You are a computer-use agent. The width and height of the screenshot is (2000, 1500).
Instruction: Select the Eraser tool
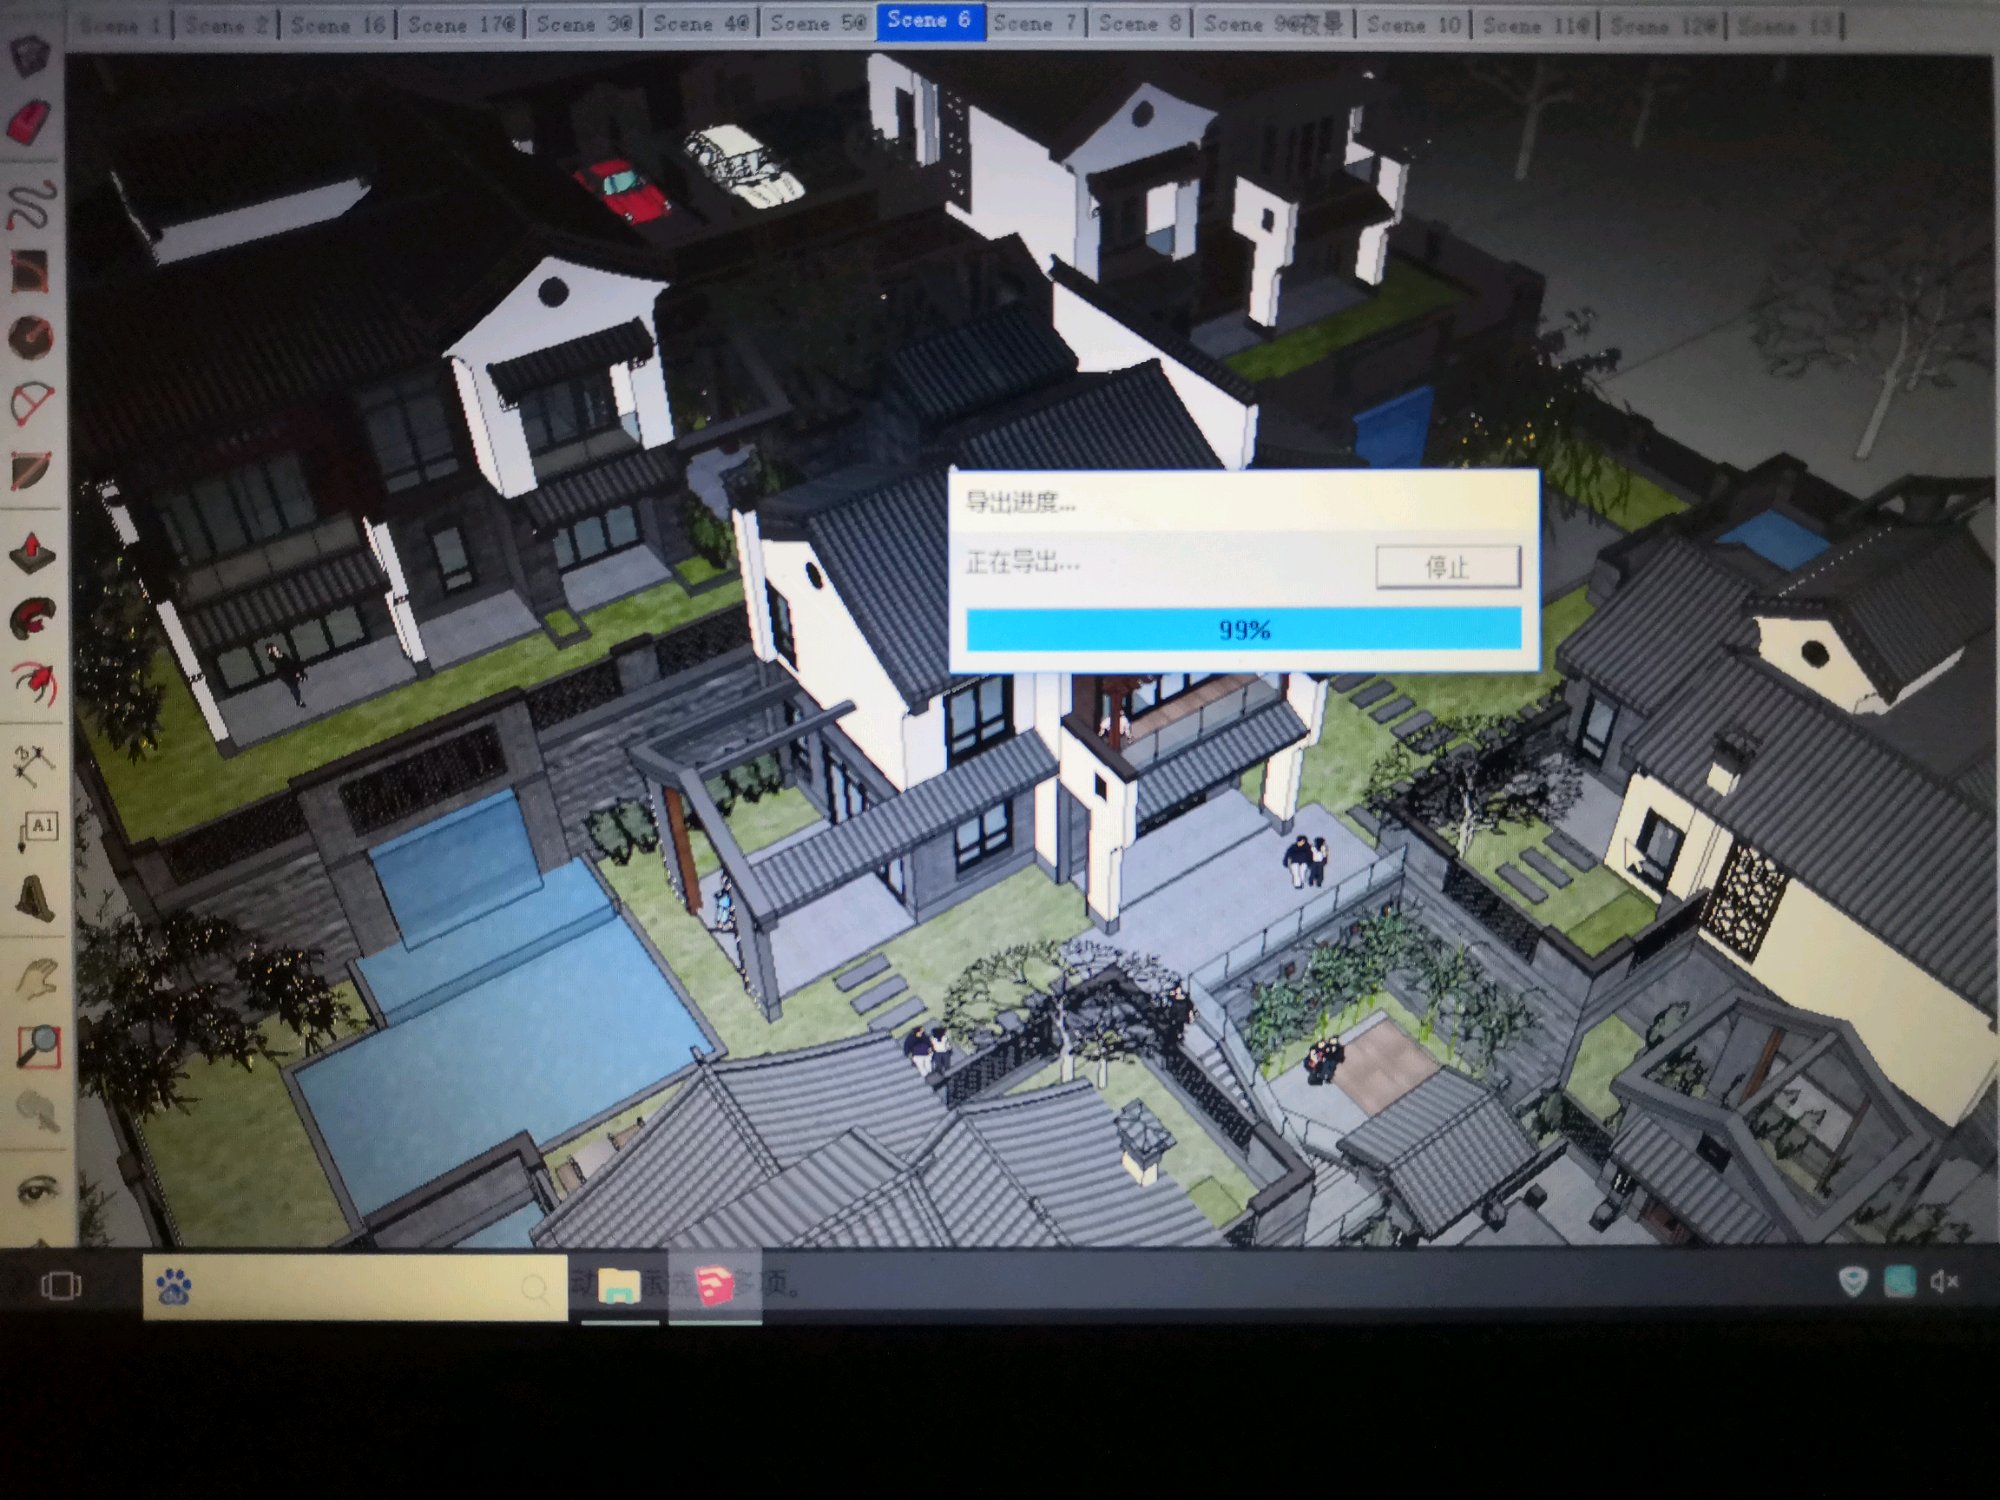click(x=30, y=121)
